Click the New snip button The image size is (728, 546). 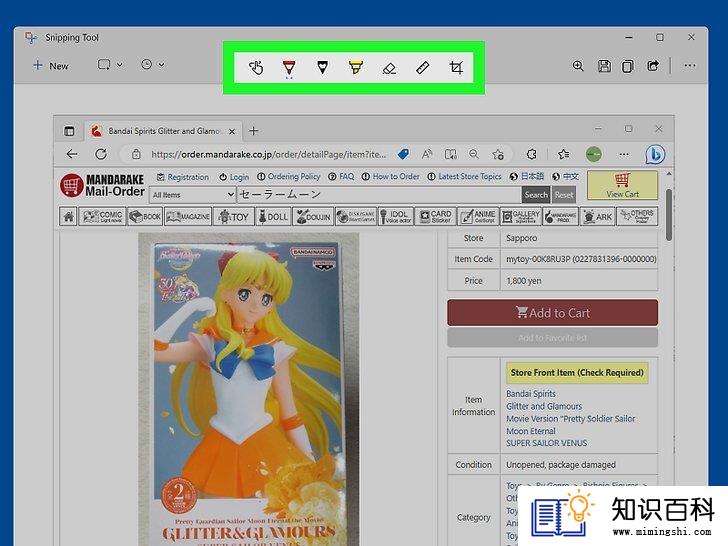coord(51,65)
